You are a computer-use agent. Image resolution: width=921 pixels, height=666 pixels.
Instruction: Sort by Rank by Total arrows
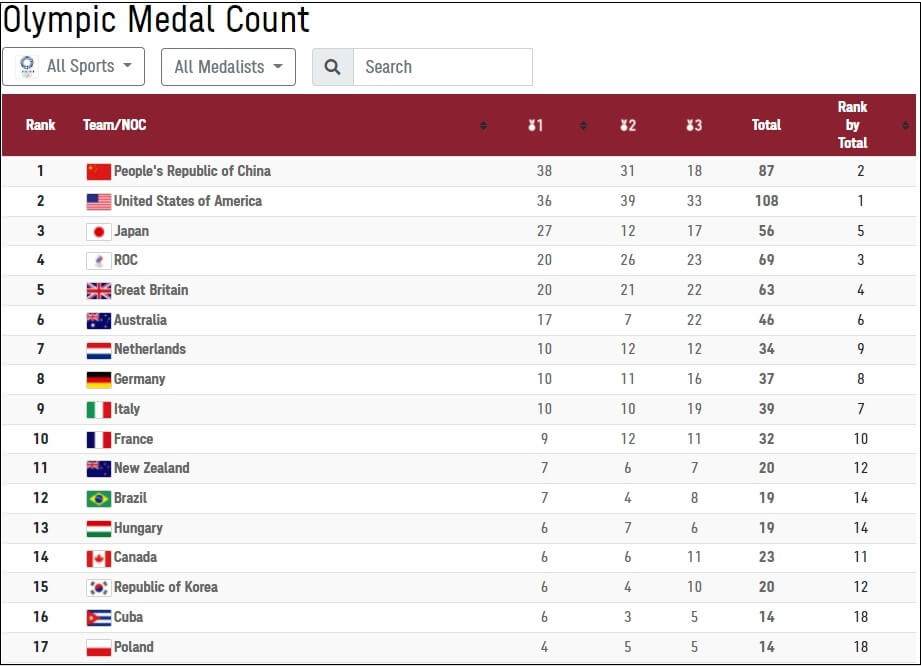coord(905,125)
